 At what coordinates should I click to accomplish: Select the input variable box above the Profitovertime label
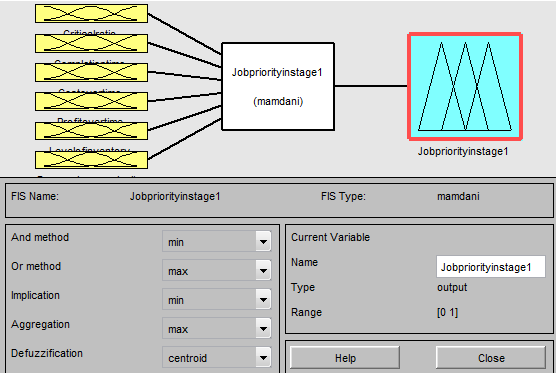91,101
